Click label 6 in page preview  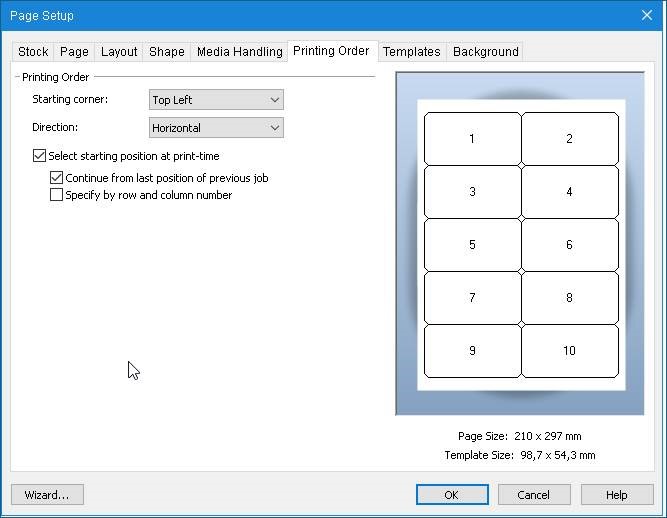(569, 245)
